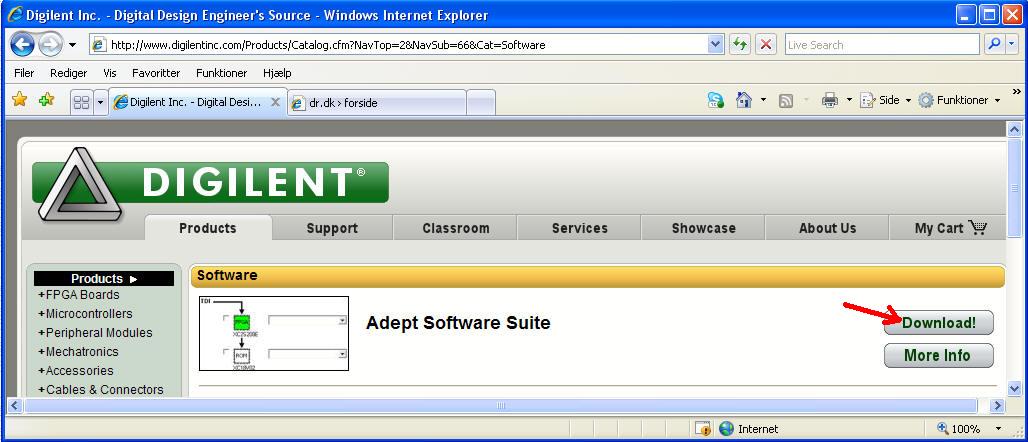This screenshot has width=1028, height=442.
Task: Click the Home page house icon
Action: 743,100
